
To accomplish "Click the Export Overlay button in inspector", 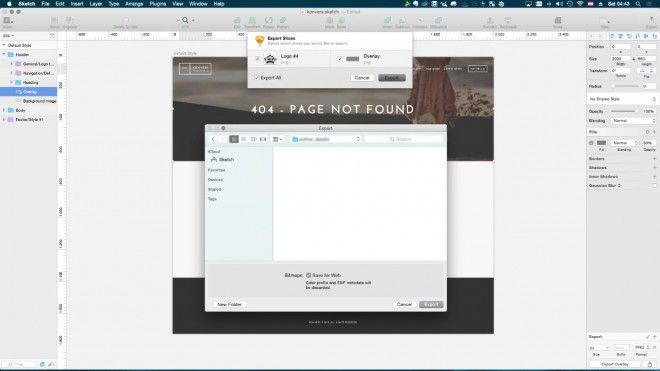I will [615, 364].
